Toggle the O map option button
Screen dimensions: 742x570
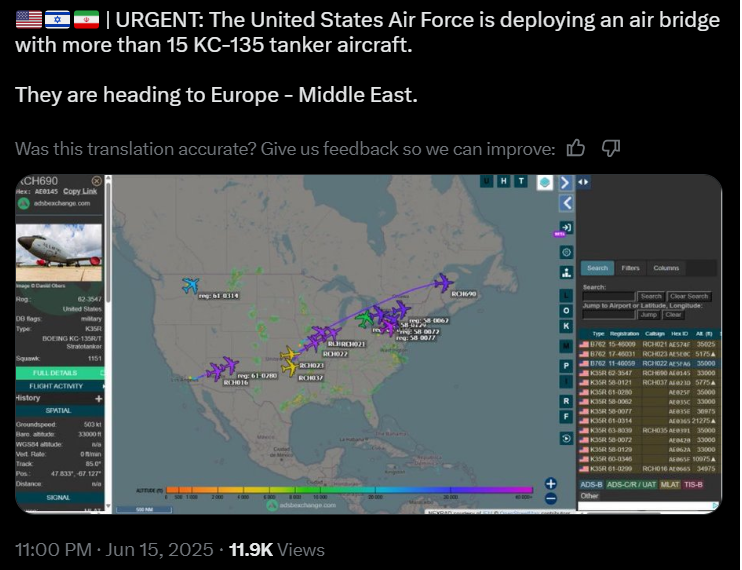[566, 311]
